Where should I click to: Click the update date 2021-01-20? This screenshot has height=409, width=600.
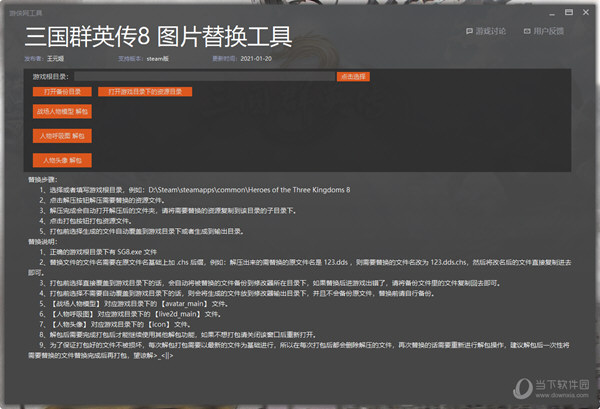click(256, 59)
